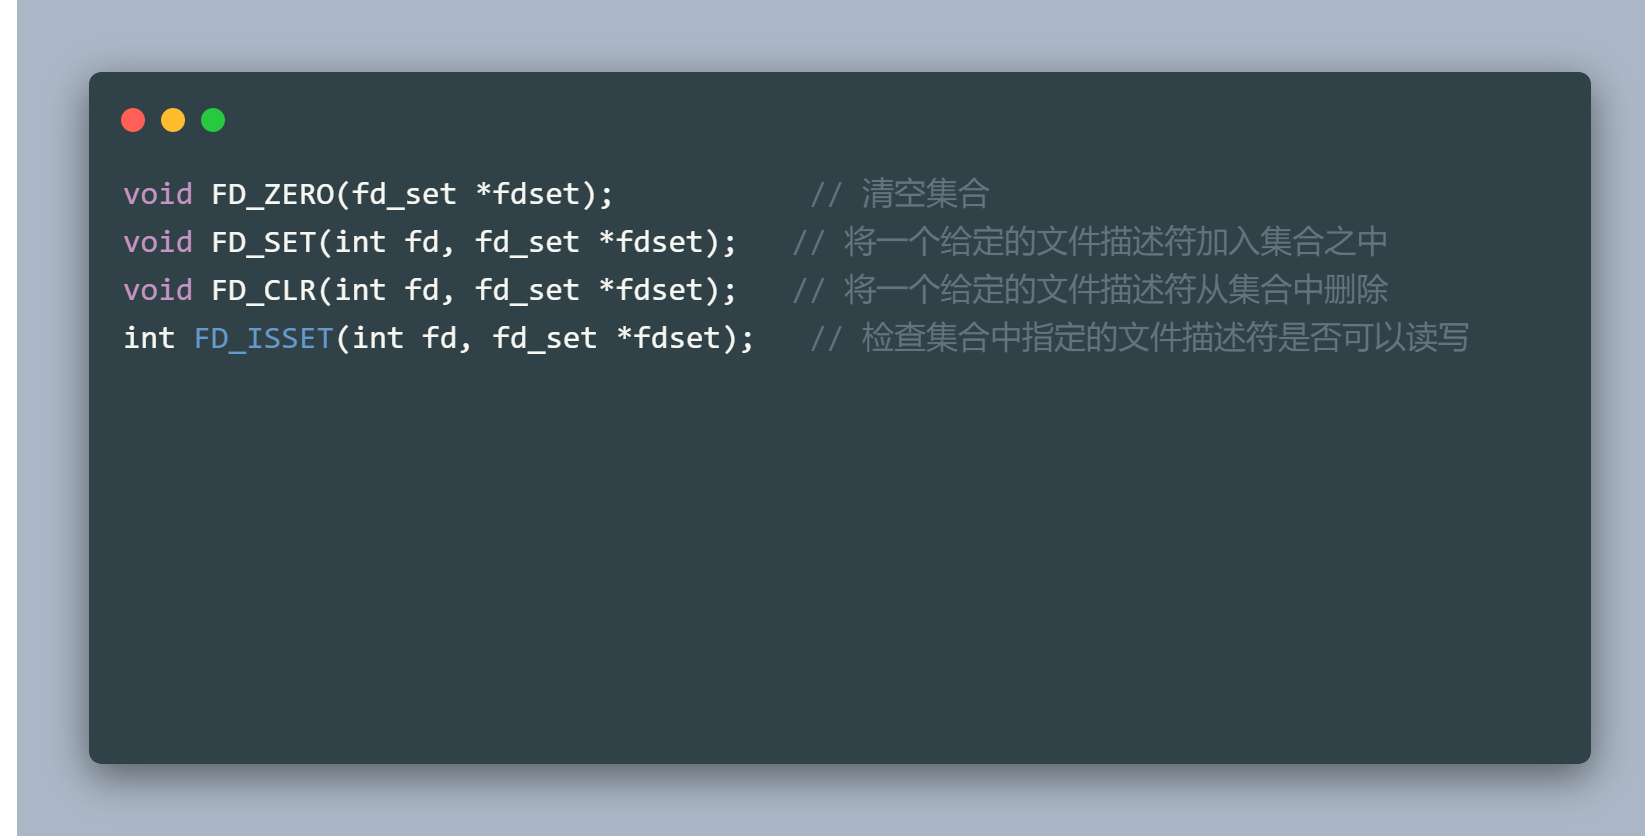Click the yellow minimize dot
The height and width of the screenshot is (836, 1645).
tap(173, 120)
